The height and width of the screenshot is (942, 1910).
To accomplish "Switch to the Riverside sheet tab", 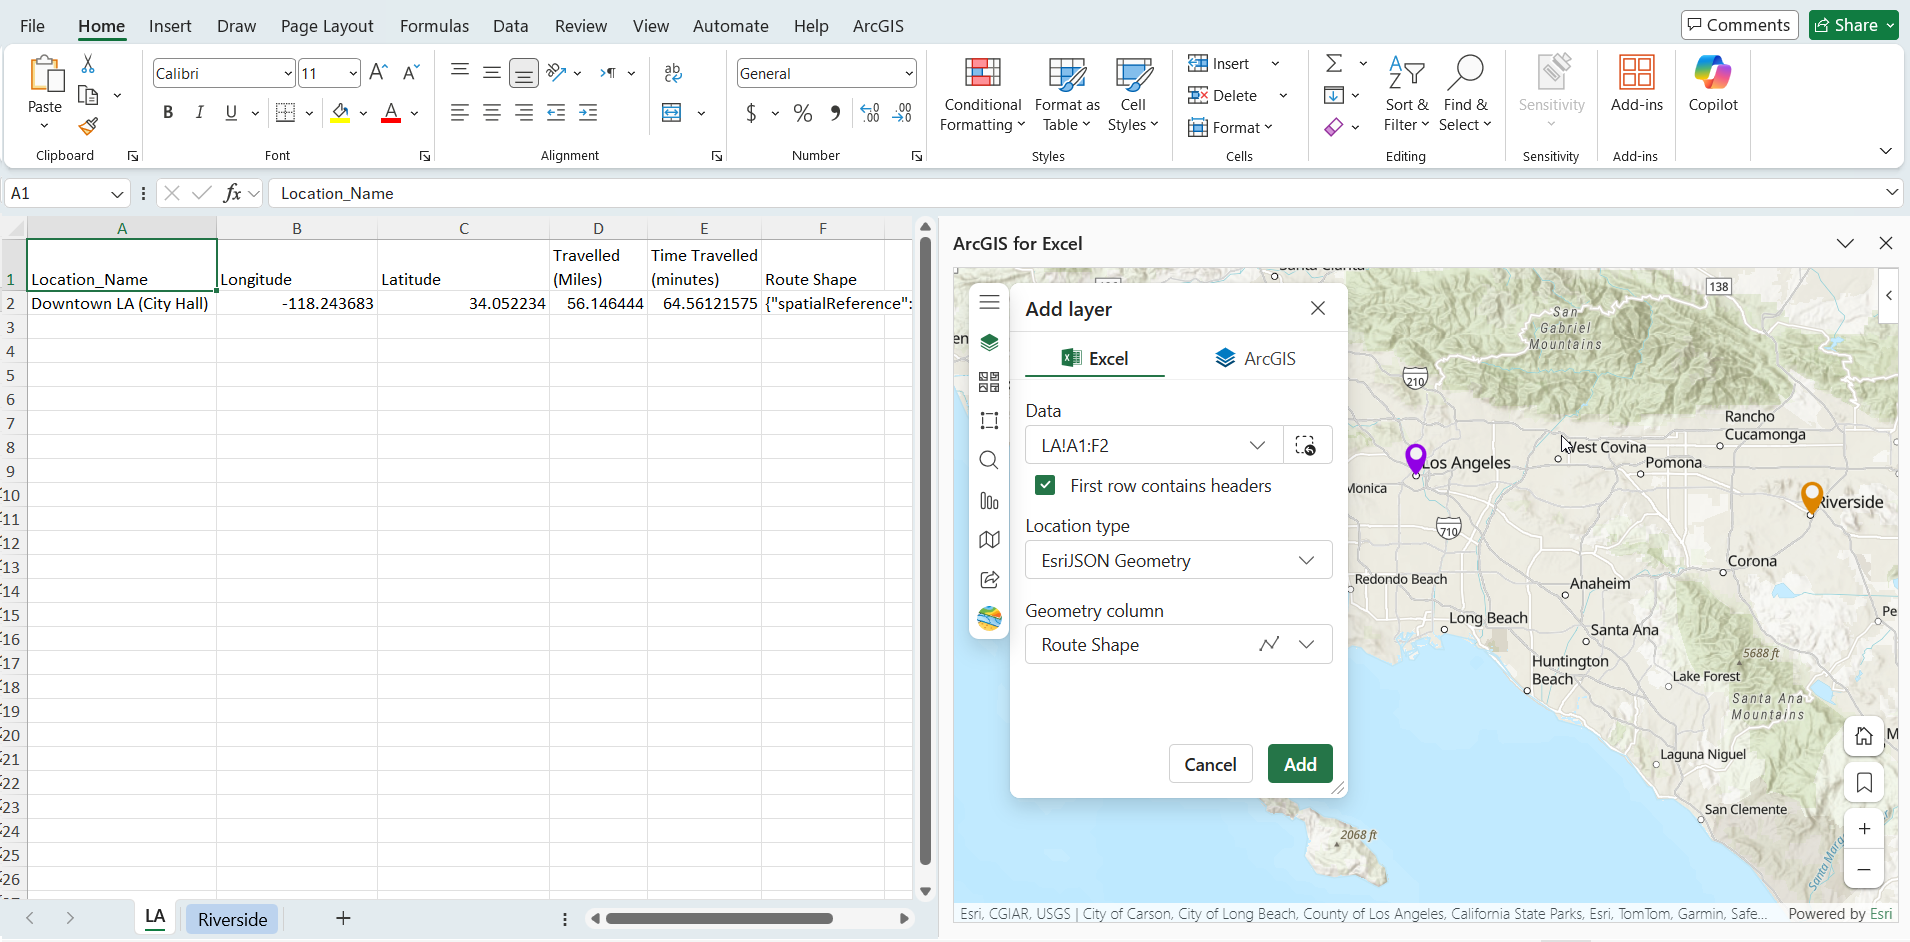I will coord(232,919).
